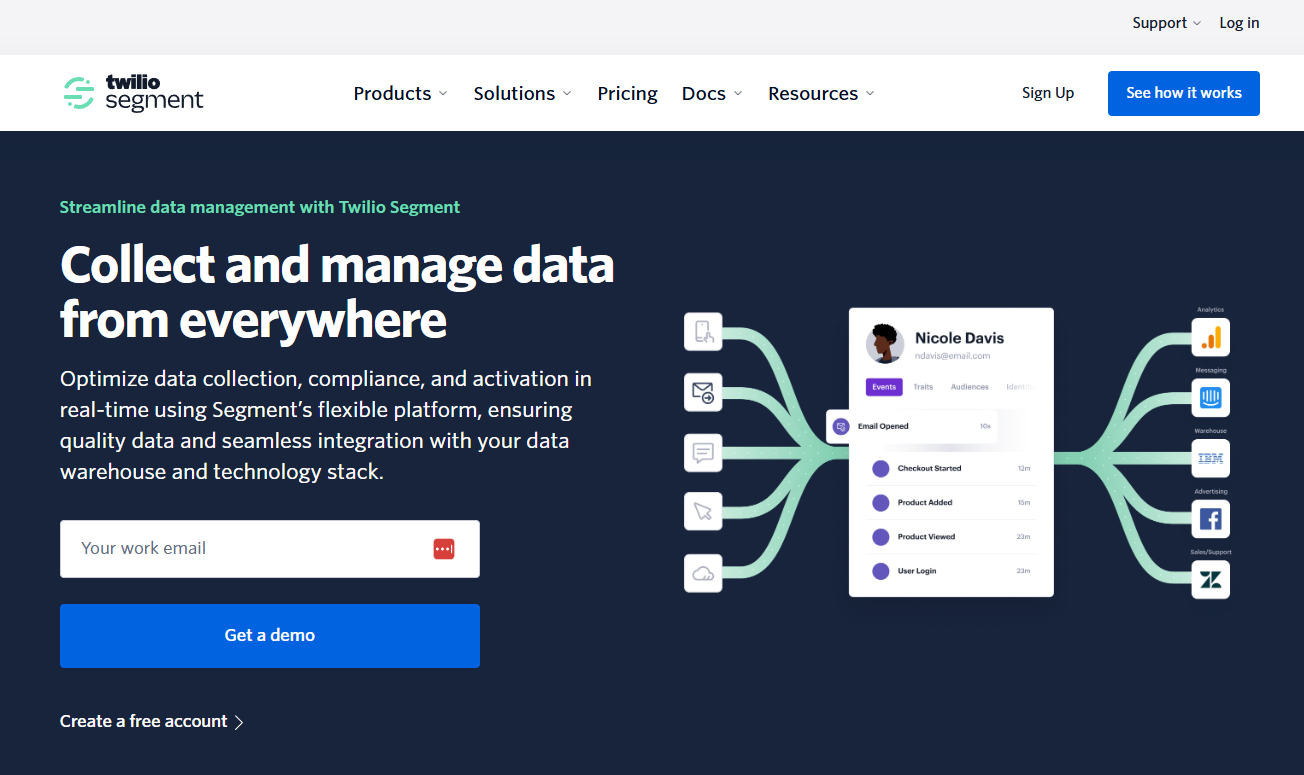
Task: Click the Warehouse label above IBM
Action: pyautogui.click(x=1210, y=431)
